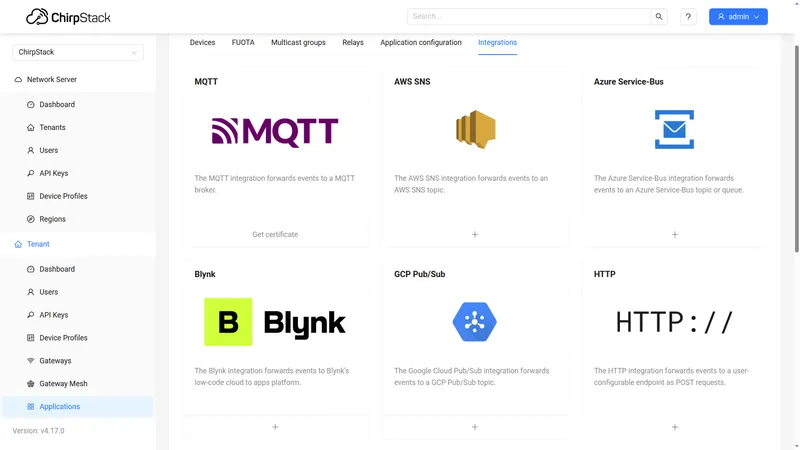This screenshot has width=800, height=450.
Task: Click the Regions compass icon
Action: (31, 219)
